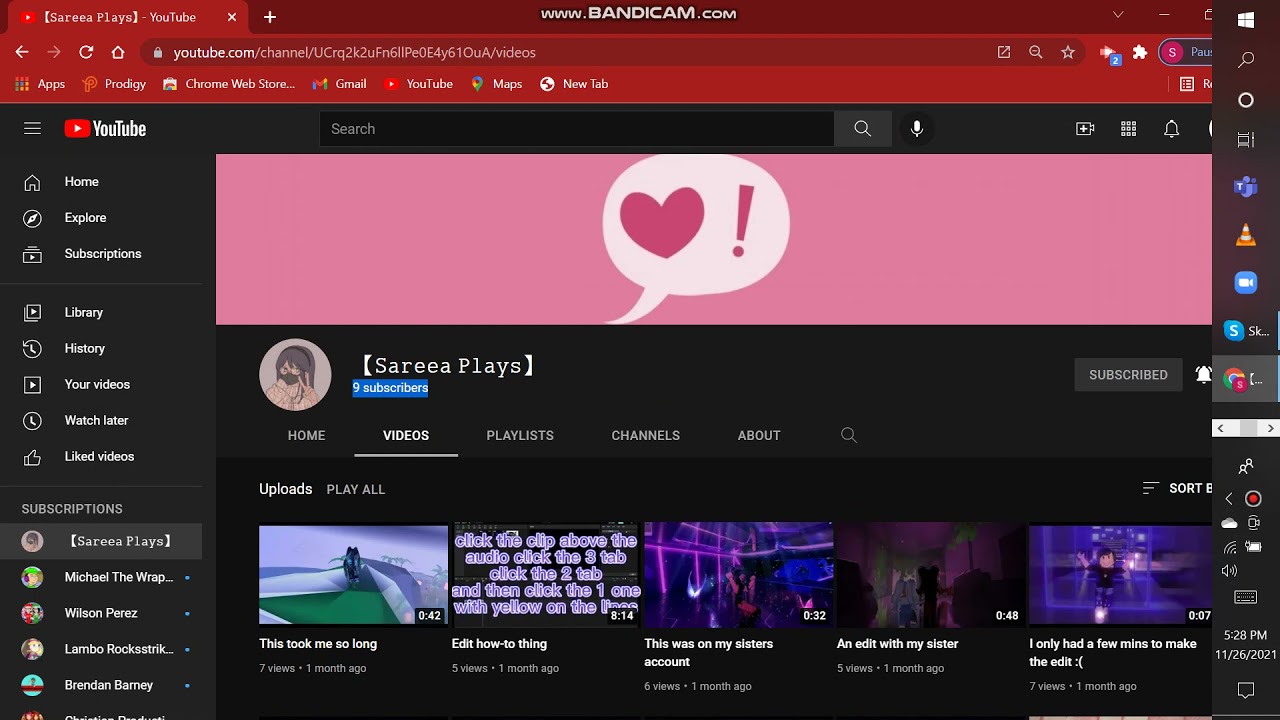Click the search magnifier button
Image resolution: width=1280 pixels, height=720 pixels.
863,129
